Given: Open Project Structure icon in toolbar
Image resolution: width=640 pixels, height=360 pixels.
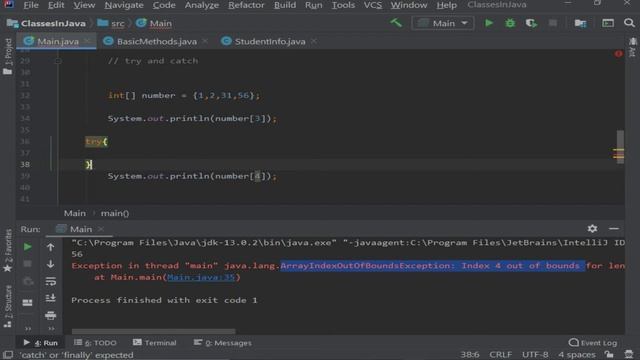Looking at the screenshot, I should coord(580,23).
